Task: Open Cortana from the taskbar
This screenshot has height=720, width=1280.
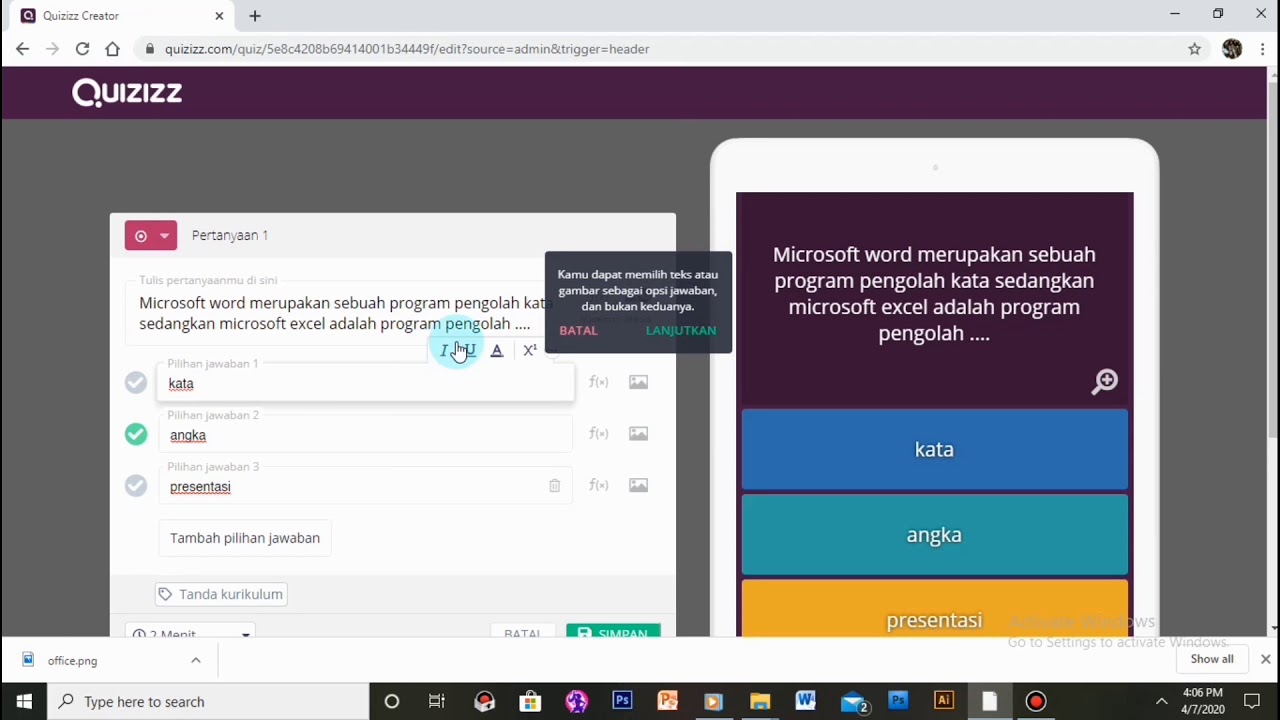Action: (392, 702)
